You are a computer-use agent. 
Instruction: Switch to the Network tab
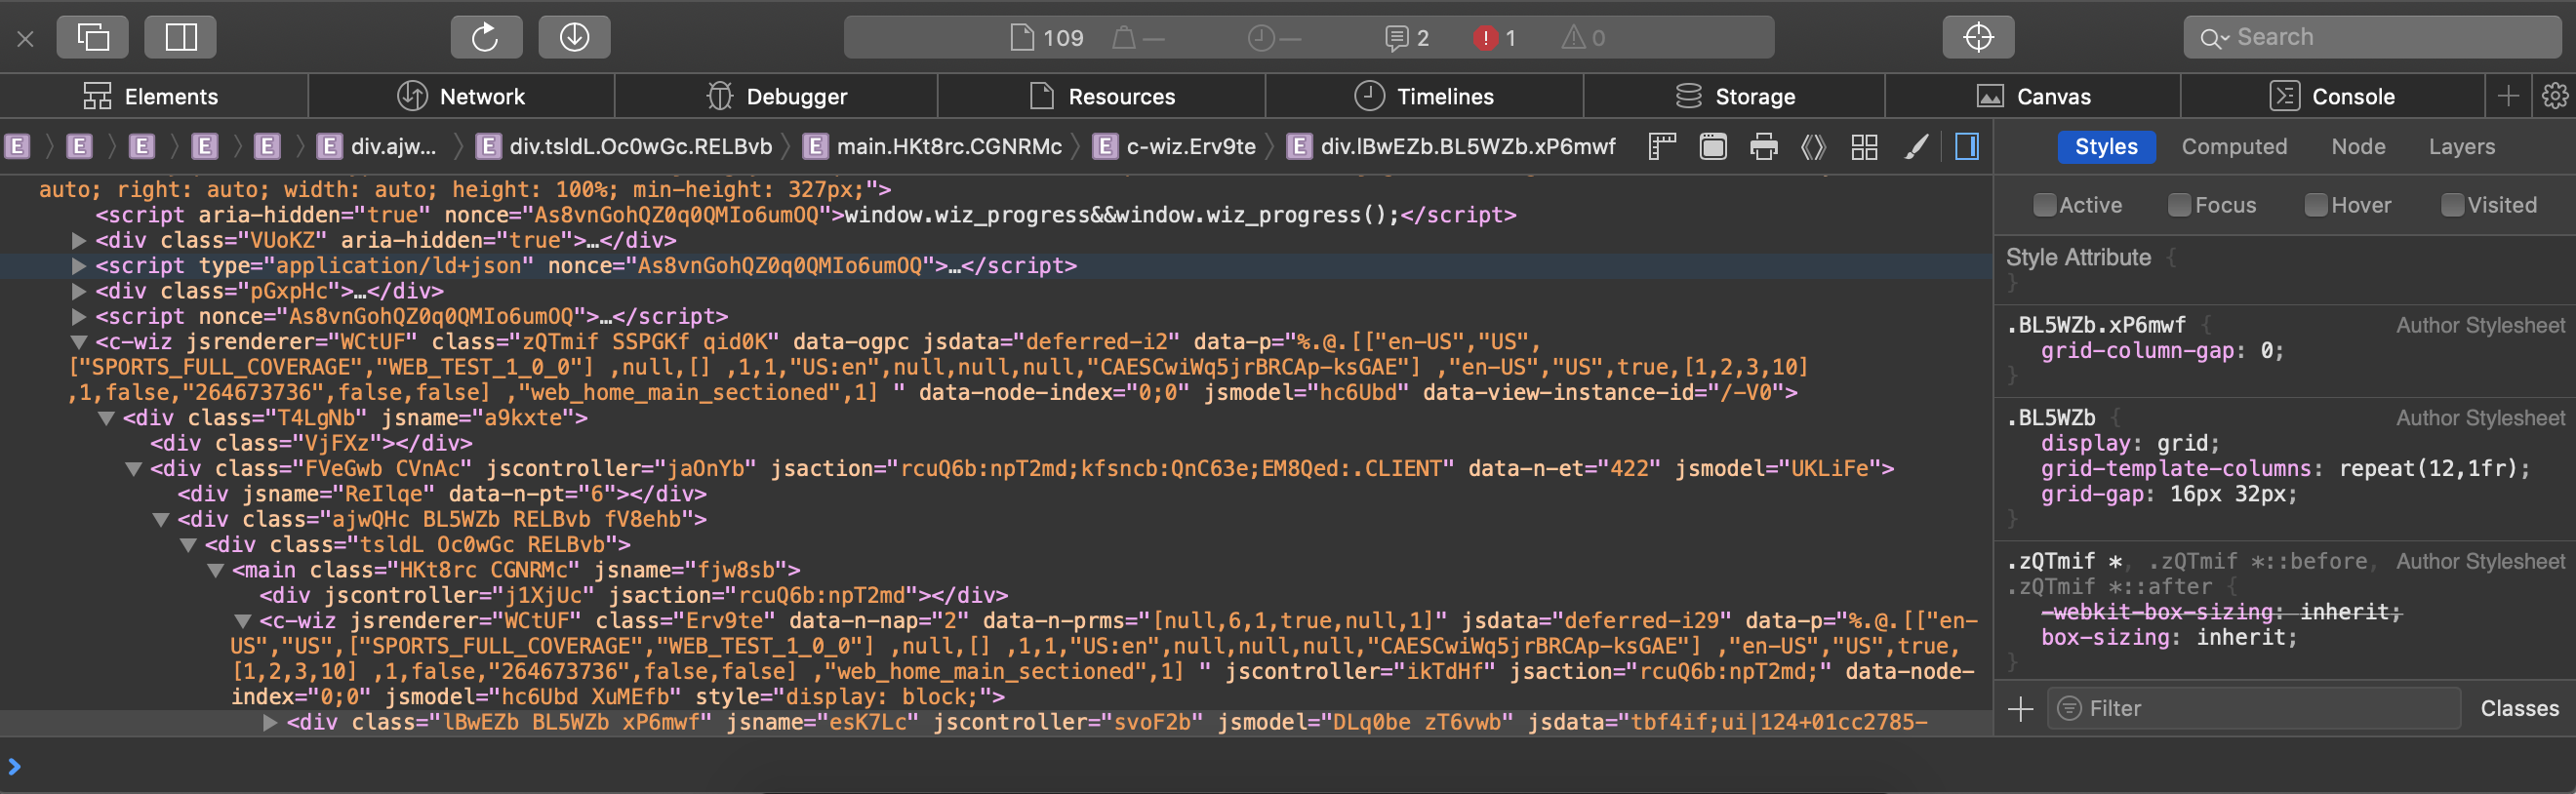pos(461,97)
